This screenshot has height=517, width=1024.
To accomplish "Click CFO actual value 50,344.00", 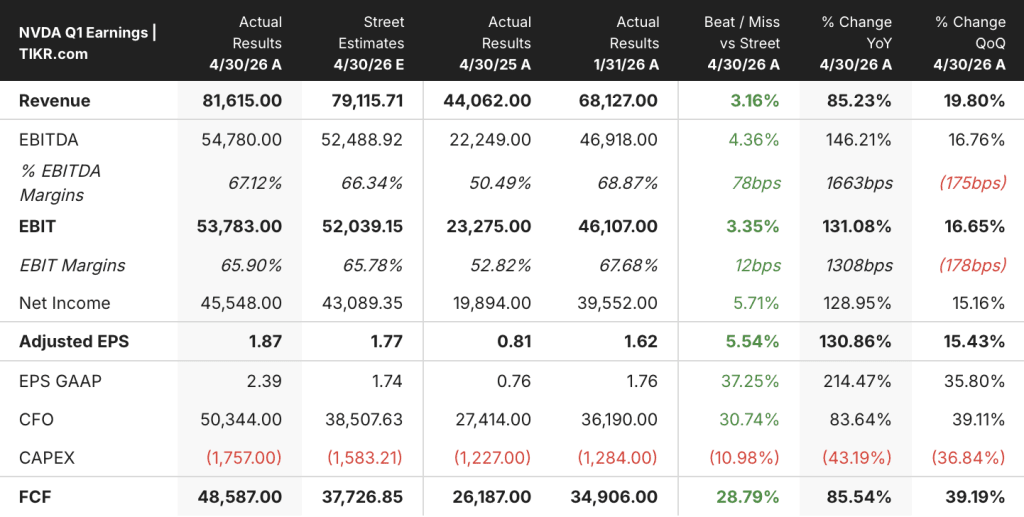I will click(x=240, y=419).
